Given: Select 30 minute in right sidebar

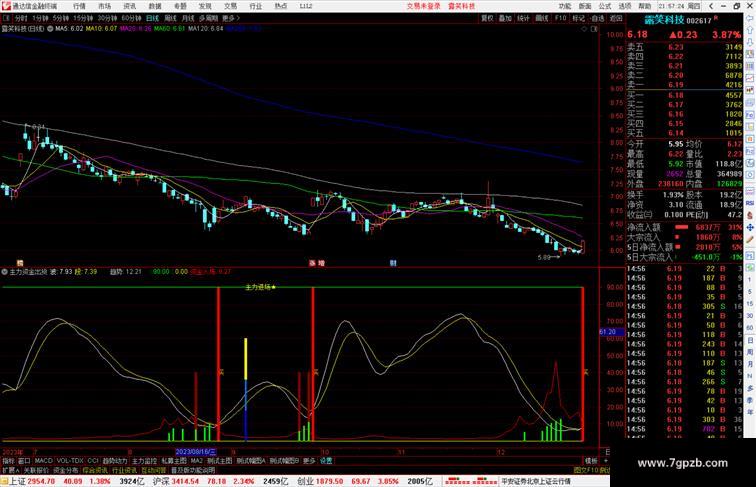Looking at the screenshot, I should [x=750, y=316].
